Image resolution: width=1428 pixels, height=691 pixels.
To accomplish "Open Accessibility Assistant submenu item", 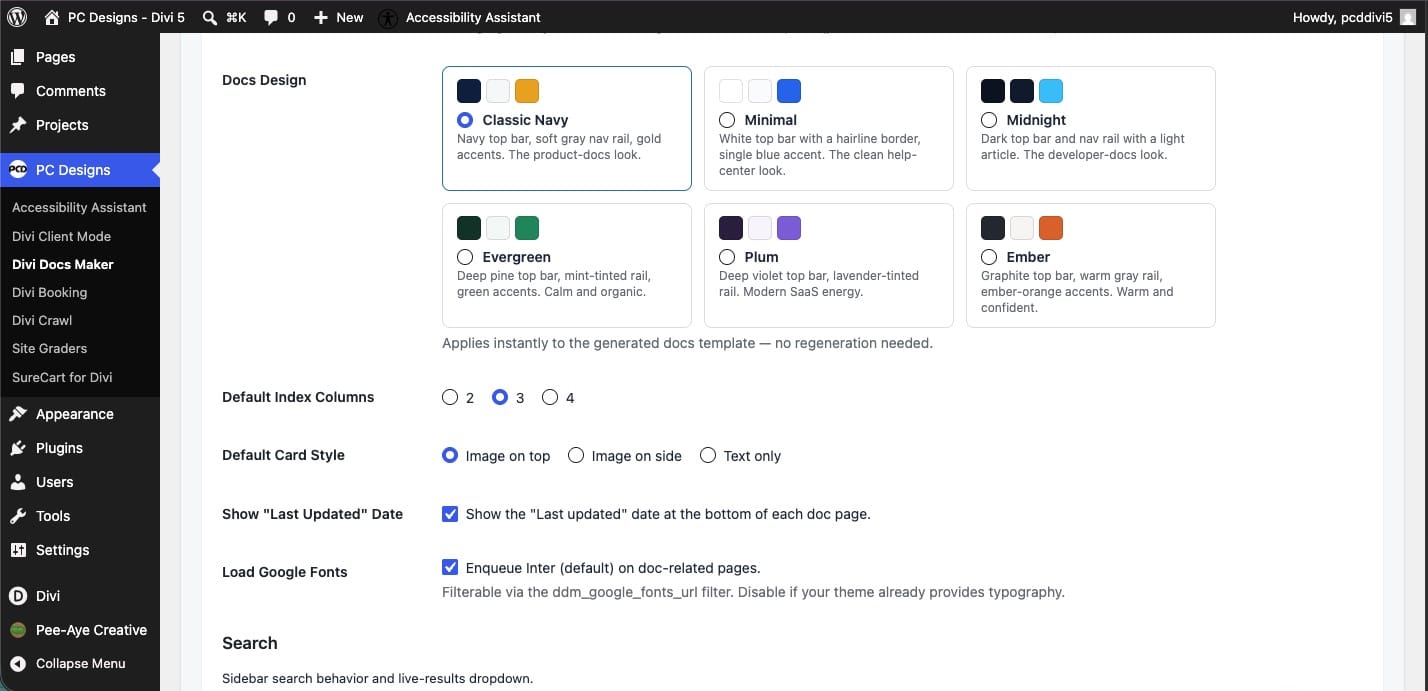I will [80, 207].
